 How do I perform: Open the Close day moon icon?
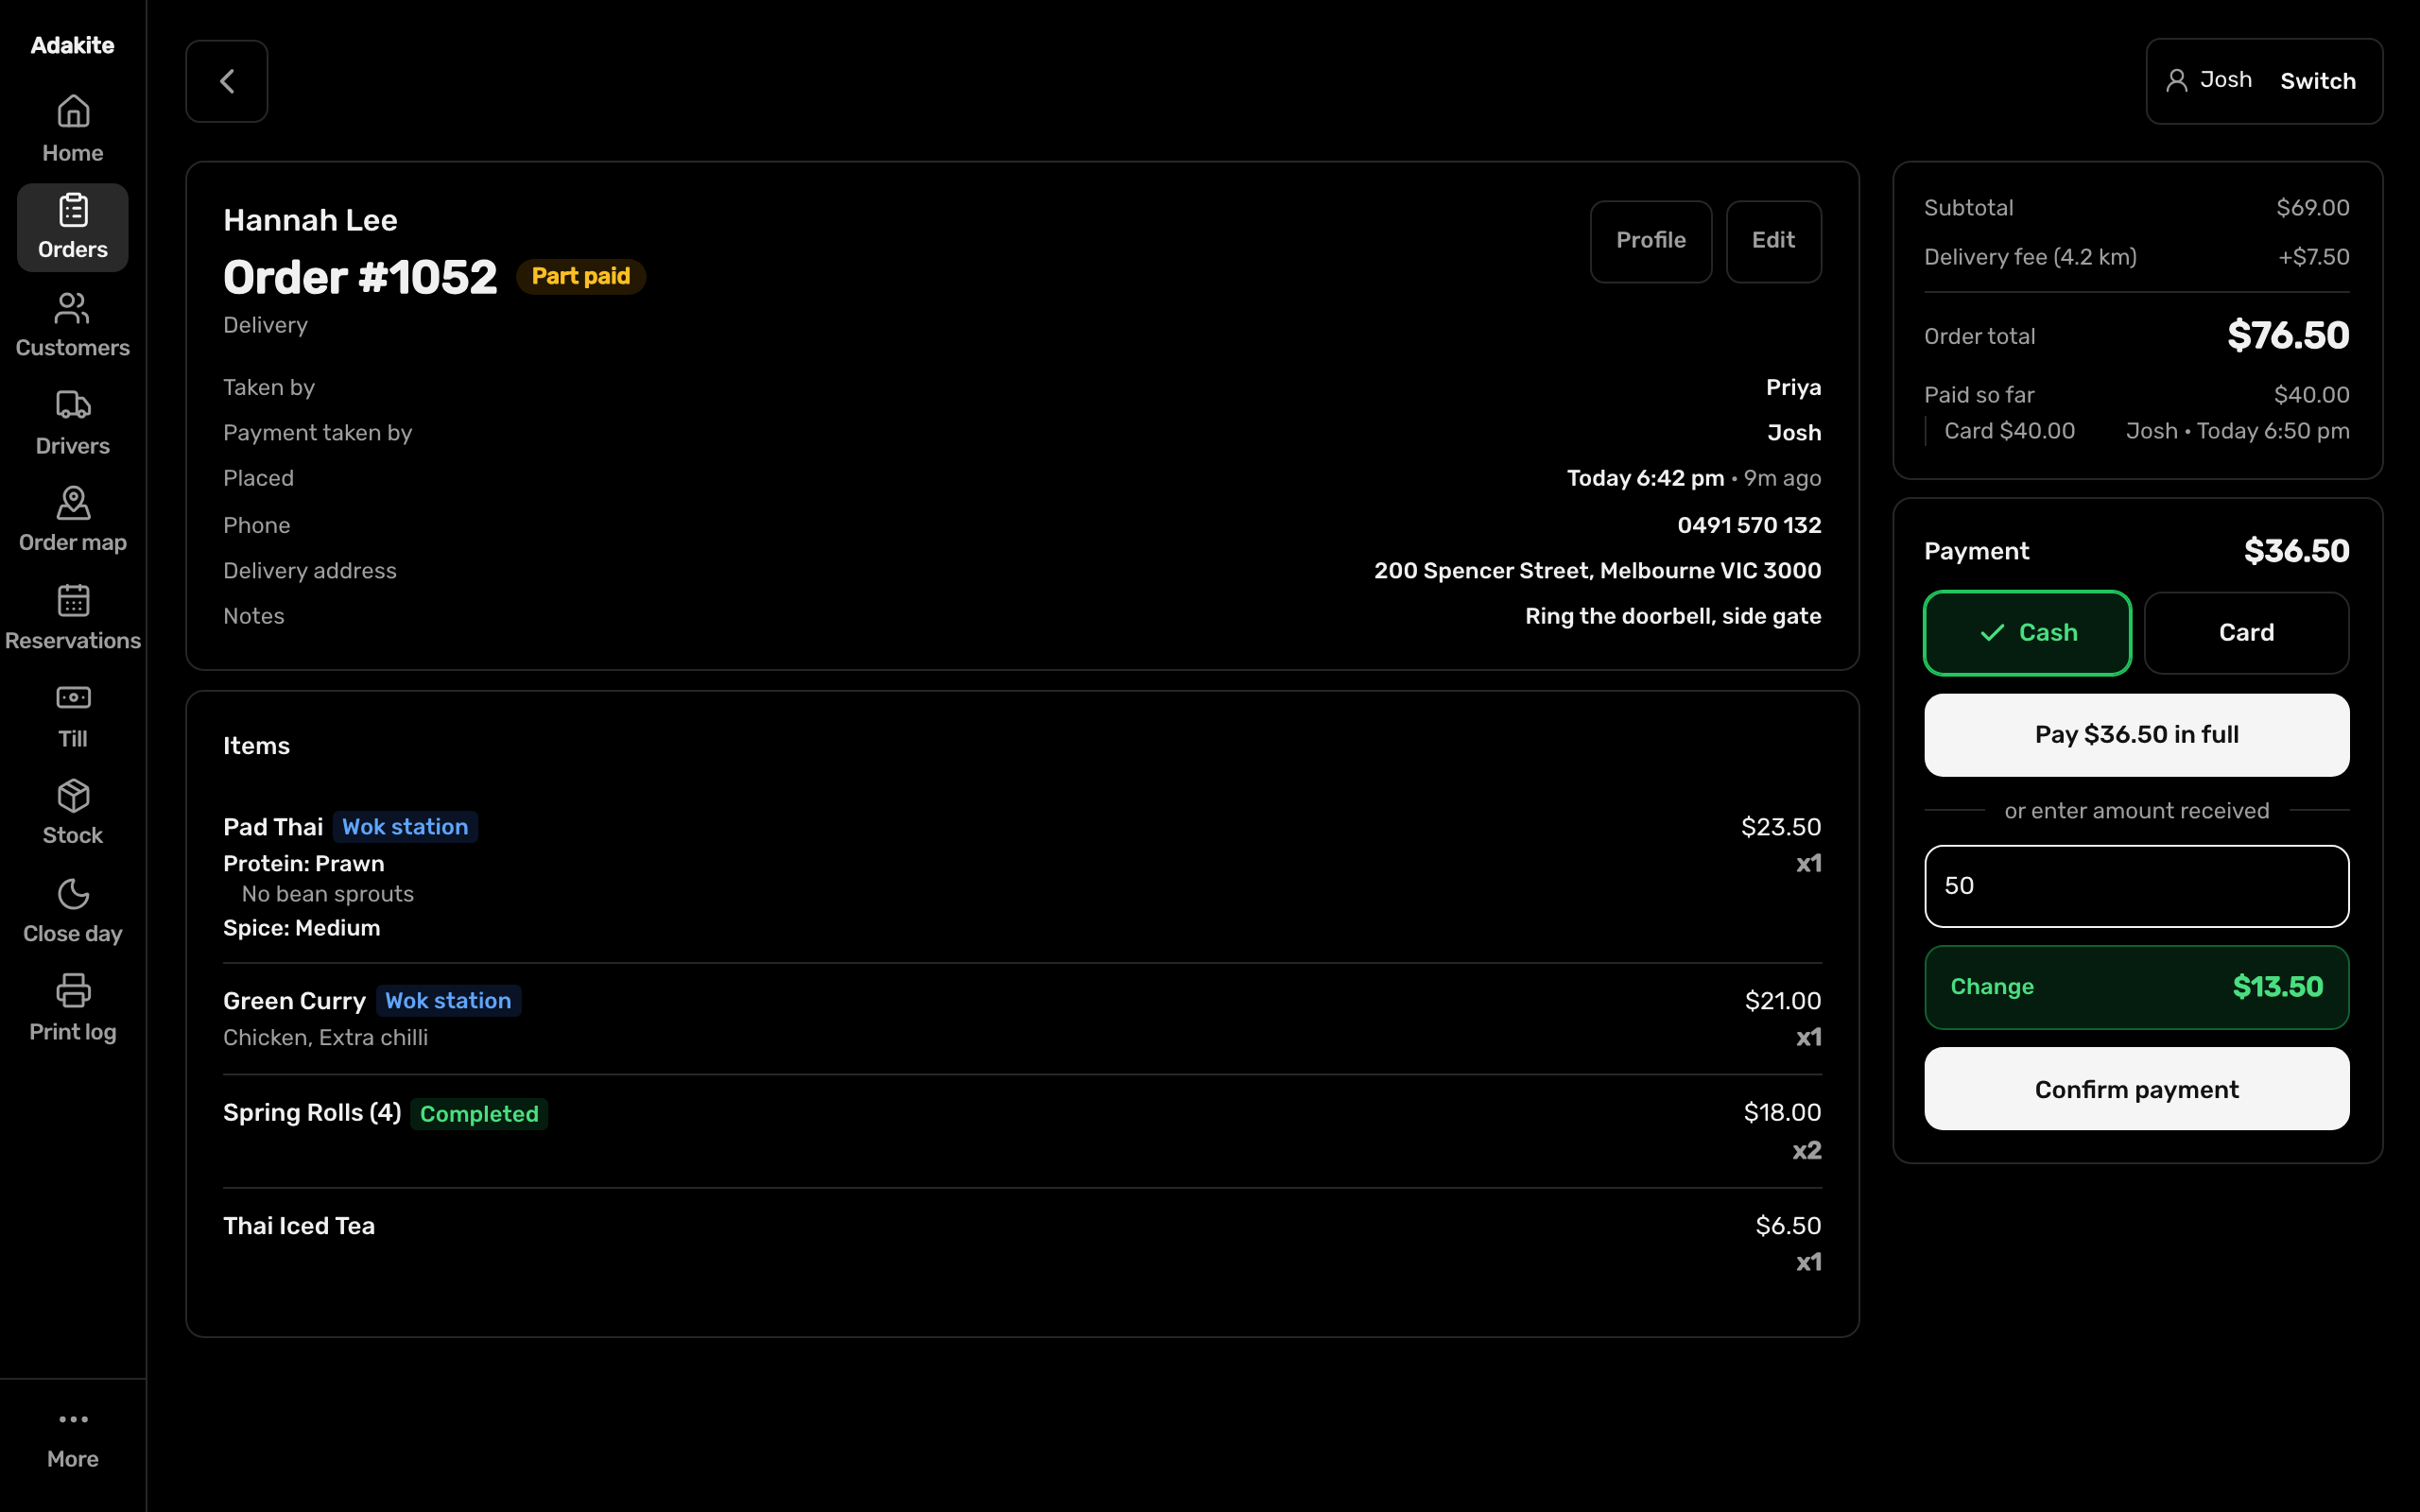tap(73, 894)
